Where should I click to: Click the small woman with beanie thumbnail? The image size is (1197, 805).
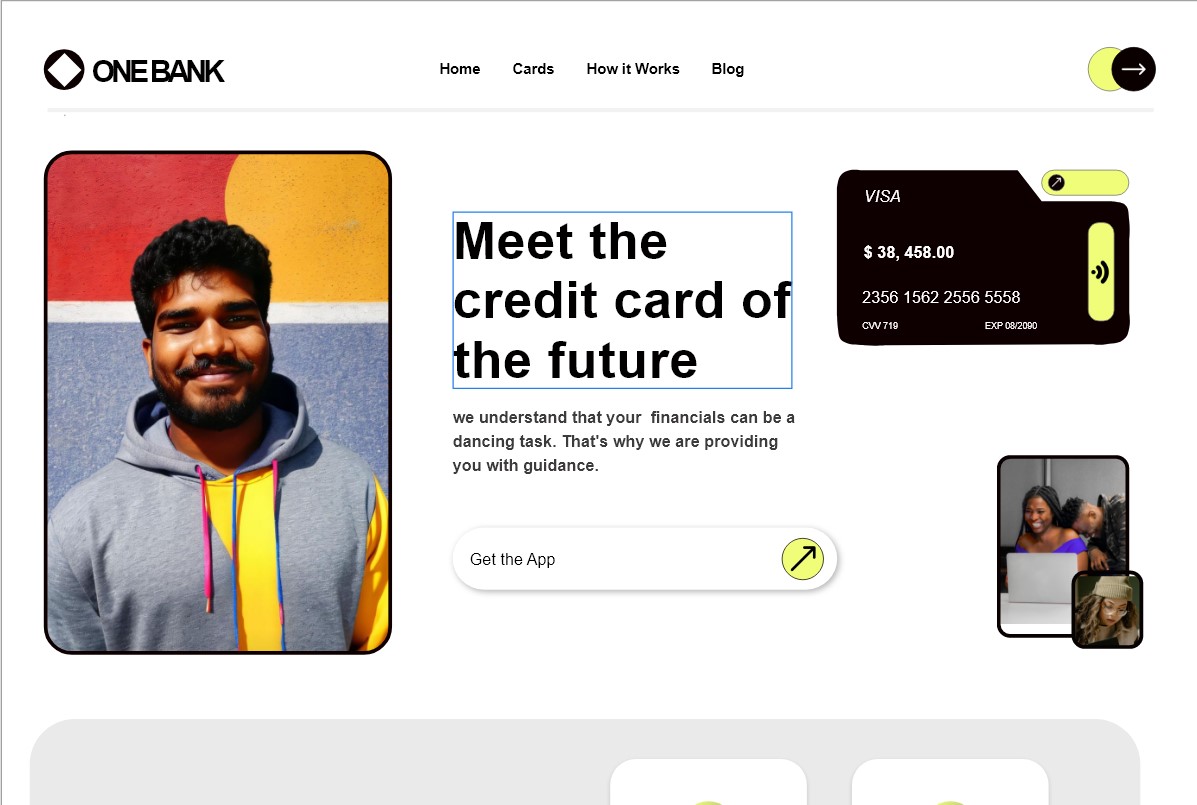pyautogui.click(x=1107, y=610)
